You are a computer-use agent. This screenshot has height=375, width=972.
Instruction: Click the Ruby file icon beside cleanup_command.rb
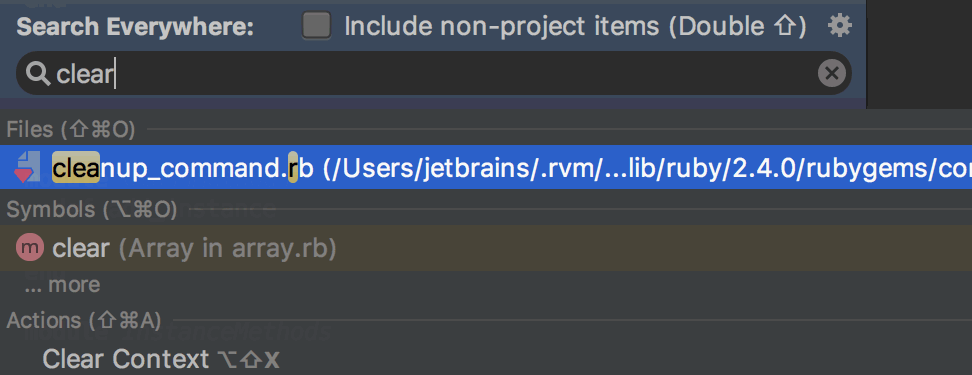[x=27, y=167]
